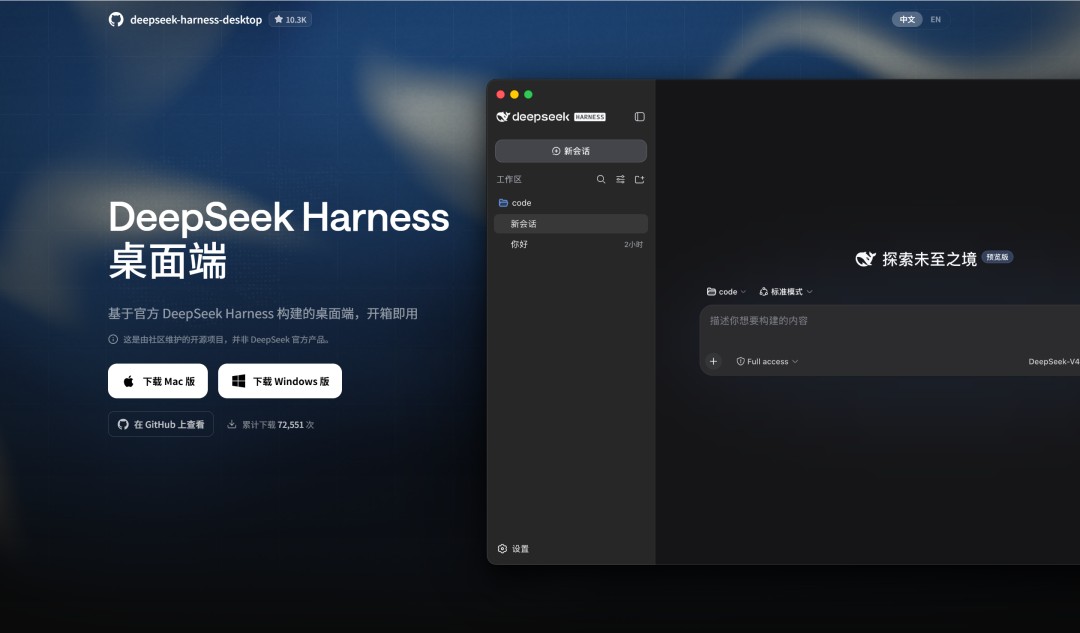Click the 工作区 section label
Viewport: 1080px width, 633px height.
509,179
